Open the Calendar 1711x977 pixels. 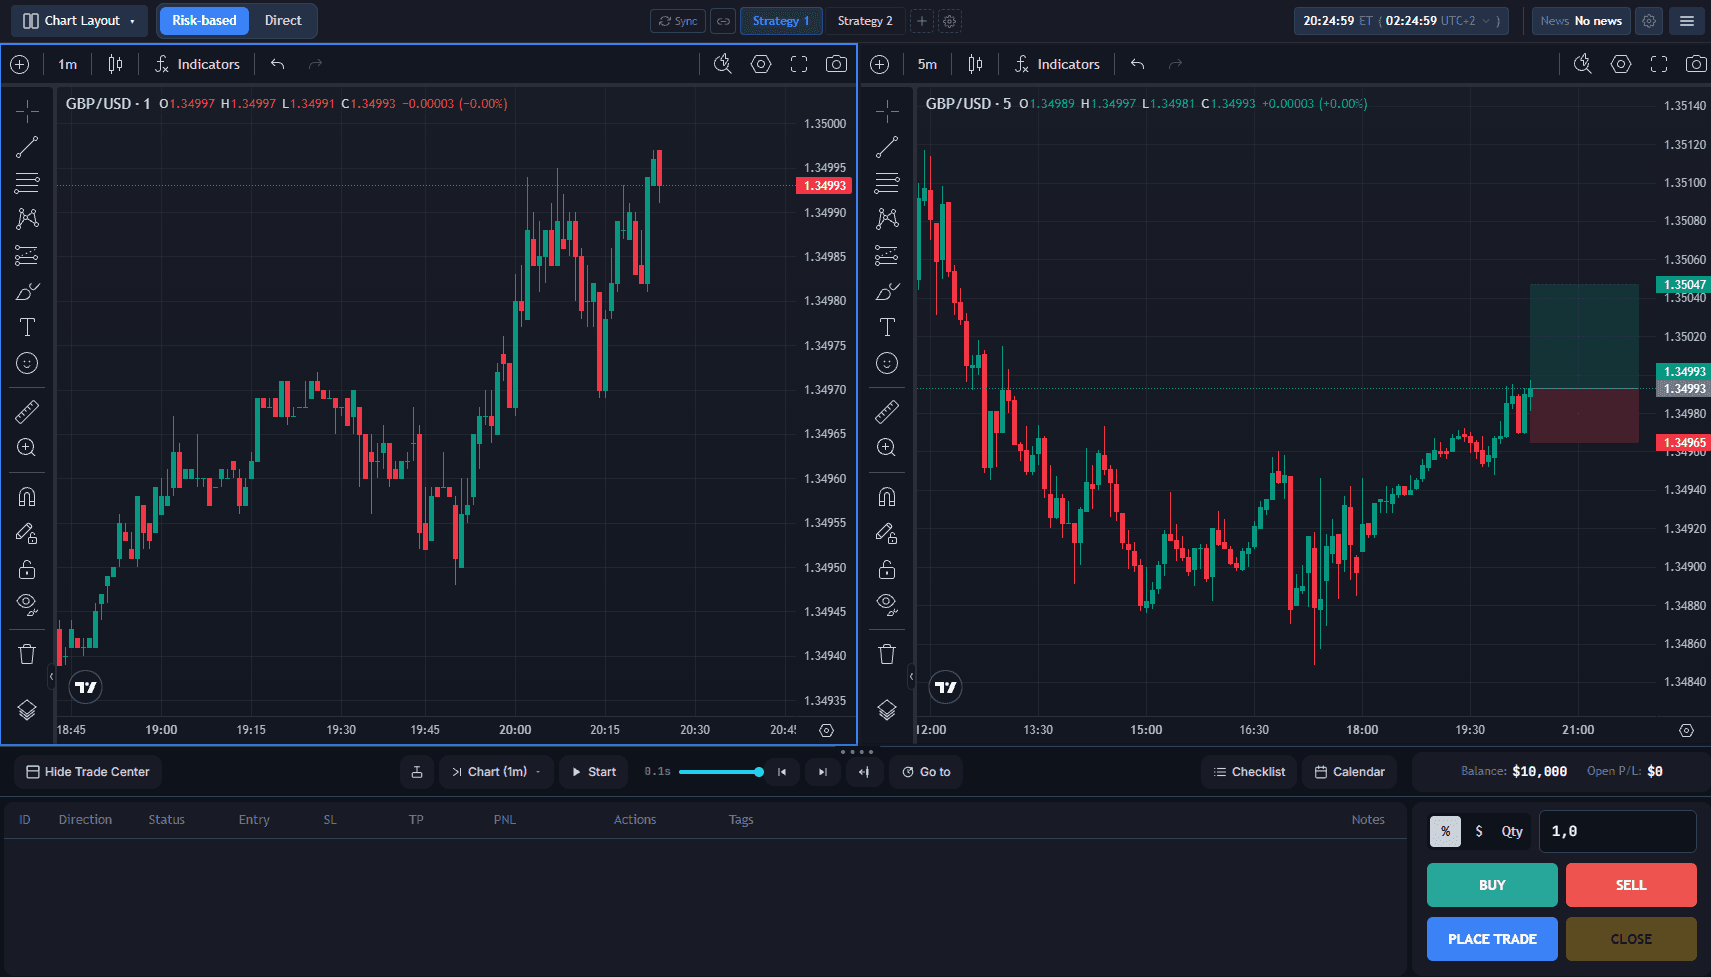point(1350,772)
